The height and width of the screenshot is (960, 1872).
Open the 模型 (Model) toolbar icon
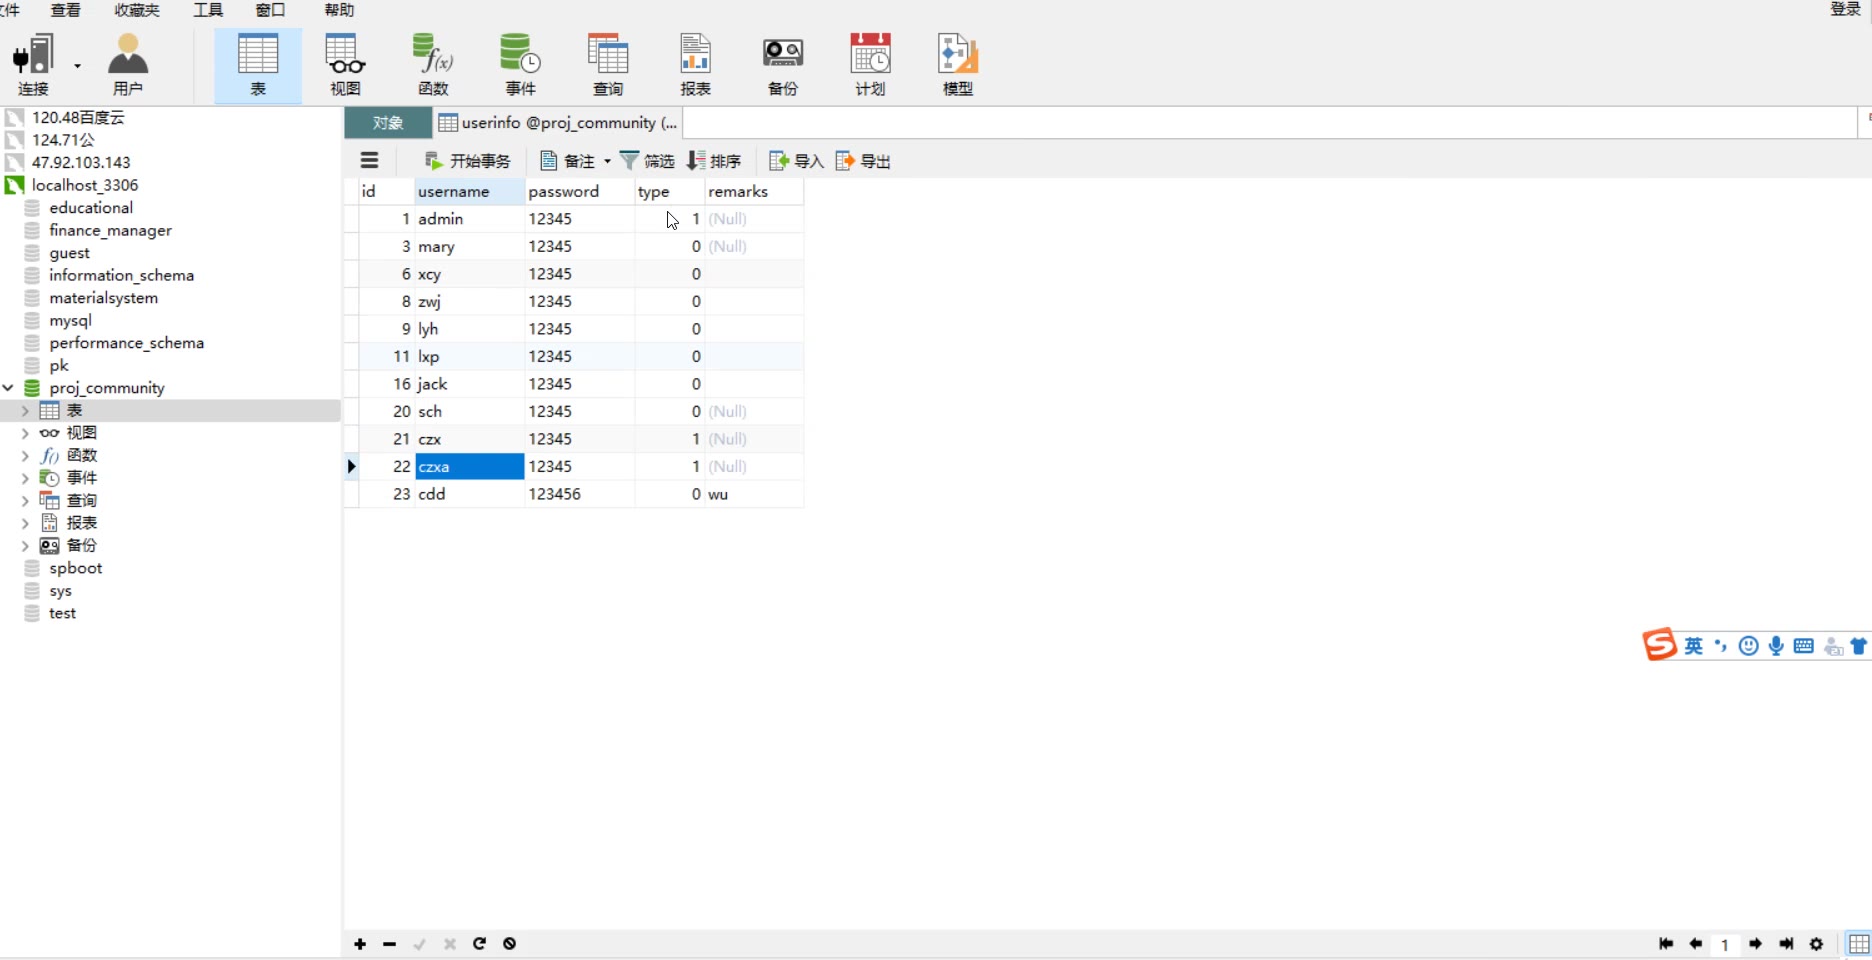(x=958, y=65)
